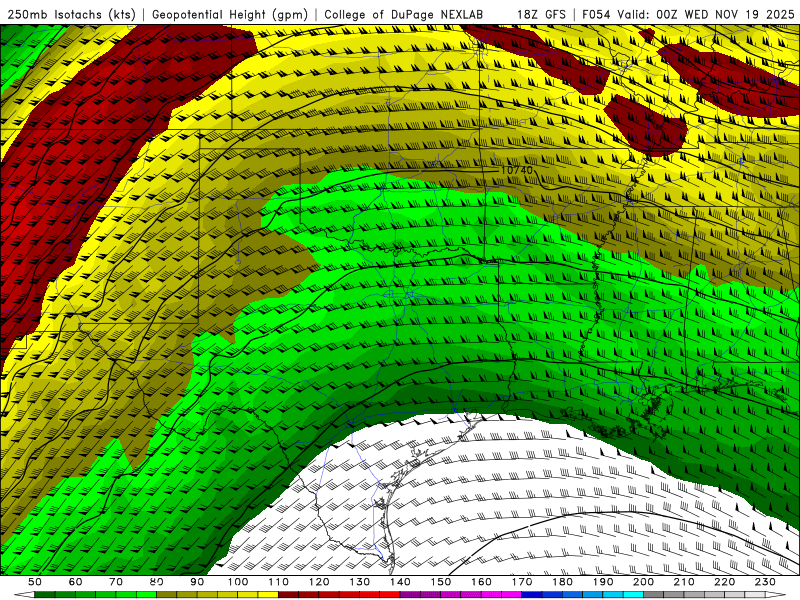This screenshot has height=600, width=800.
Task: Click the "18Z GFS" model run label
Action: [x=541, y=15]
